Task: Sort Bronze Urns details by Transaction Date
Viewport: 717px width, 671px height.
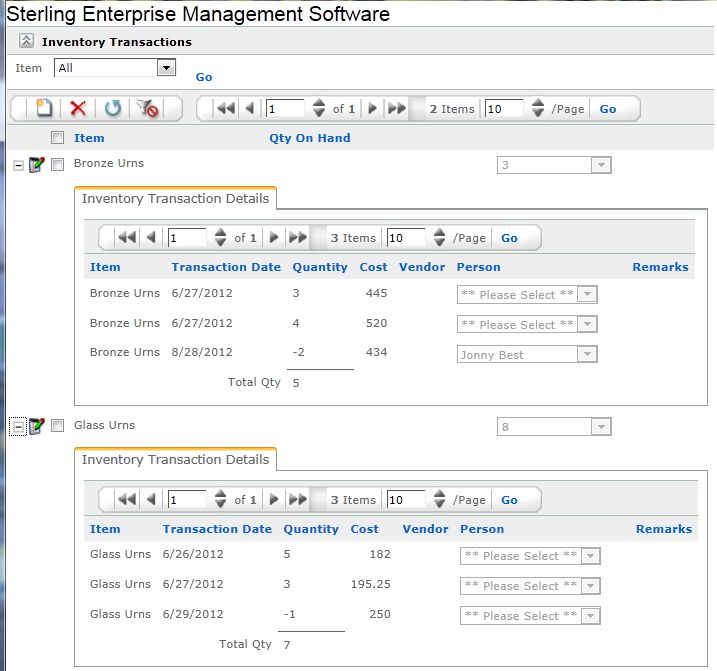Action: [x=226, y=267]
